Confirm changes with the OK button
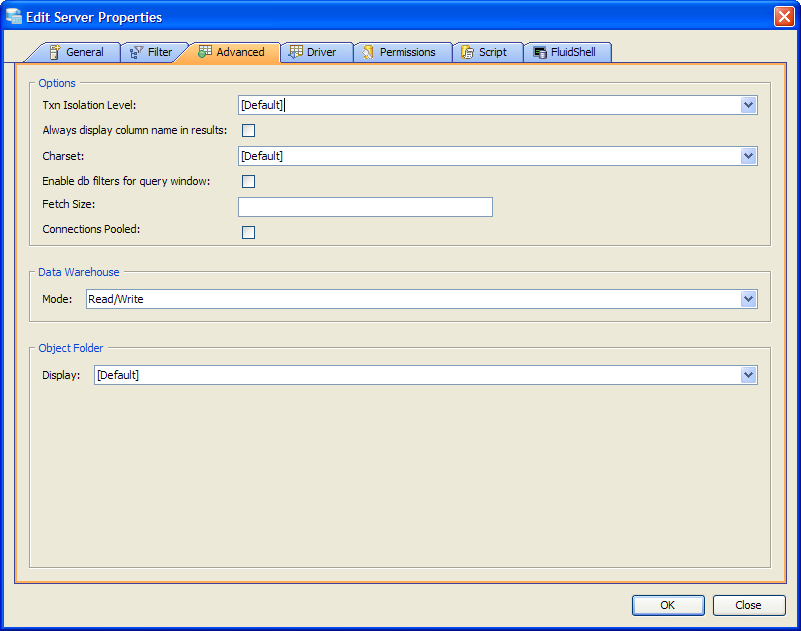The width and height of the screenshot is (801, 631). tap(668, 605)
